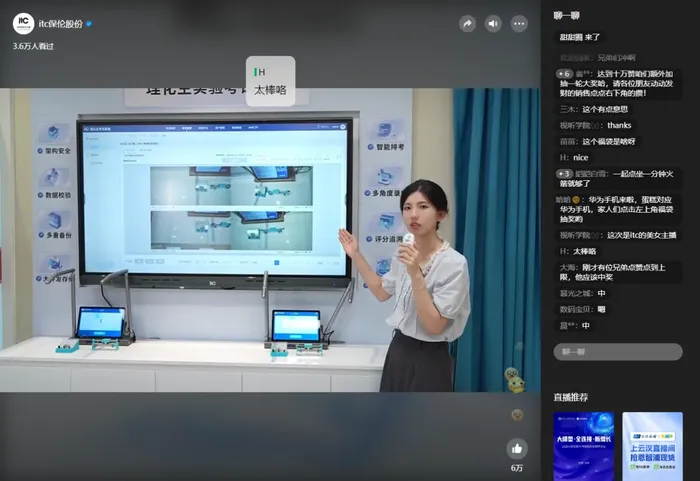Click the itc保伦股份 channel name
This screenshot has width=700, height=481.
(x=61, y=24)
